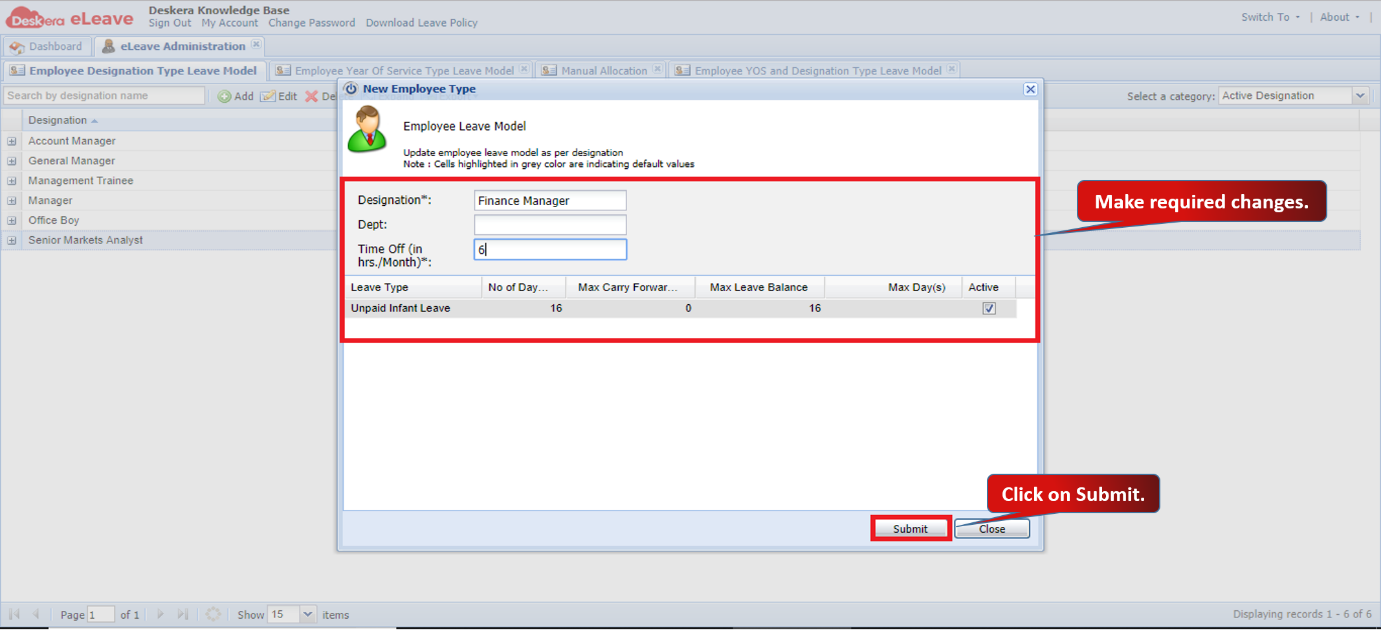Switch to the Dashboard tab
The image size is (1381, 631).
tap(46, 46)
